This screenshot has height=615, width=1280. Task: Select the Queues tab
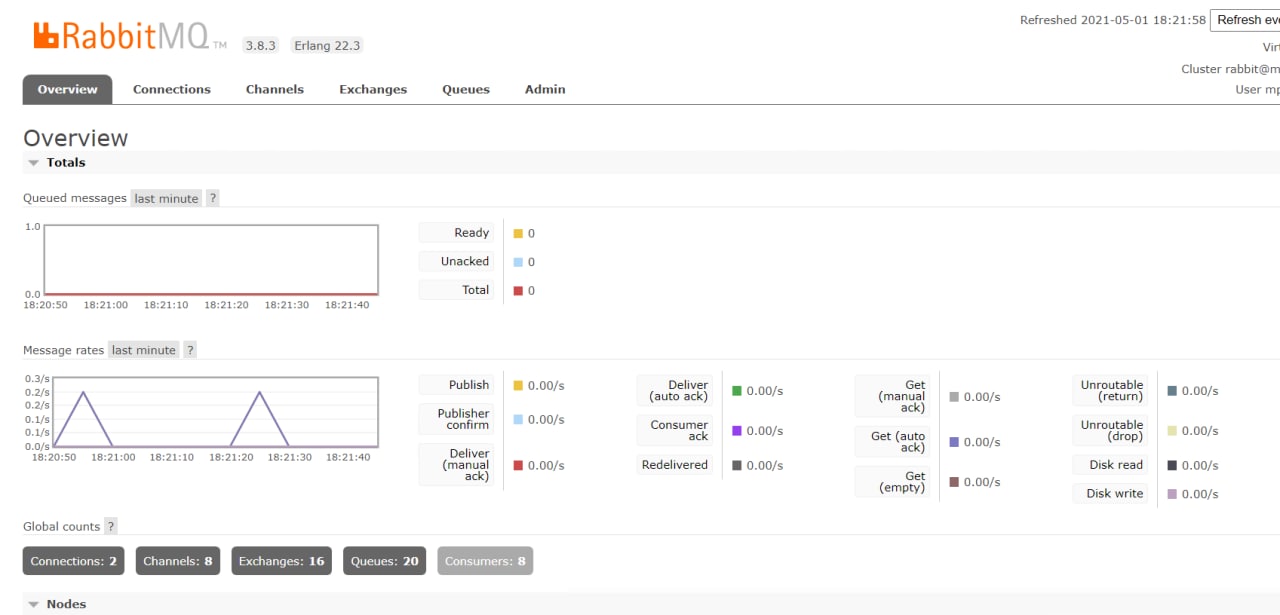[x=466, y=89]
